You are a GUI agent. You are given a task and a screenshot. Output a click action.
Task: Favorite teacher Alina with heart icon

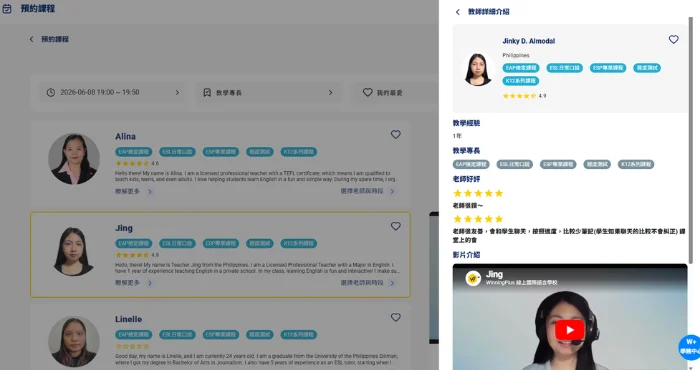[x=396, y=134]
